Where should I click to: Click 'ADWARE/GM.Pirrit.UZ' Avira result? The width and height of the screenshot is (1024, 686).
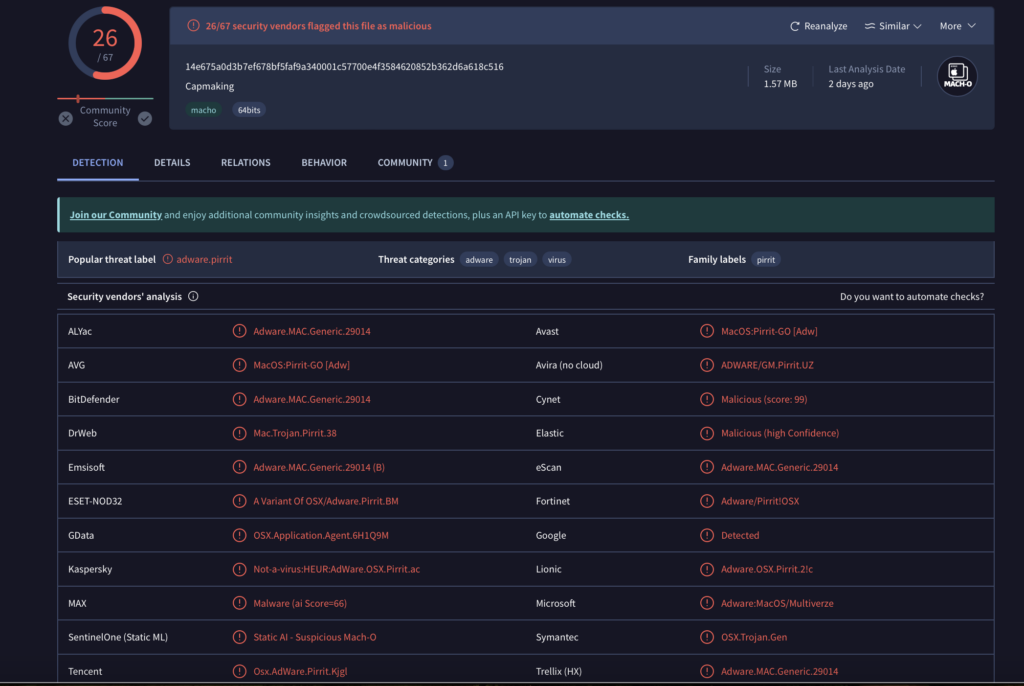tap(767, 365)
